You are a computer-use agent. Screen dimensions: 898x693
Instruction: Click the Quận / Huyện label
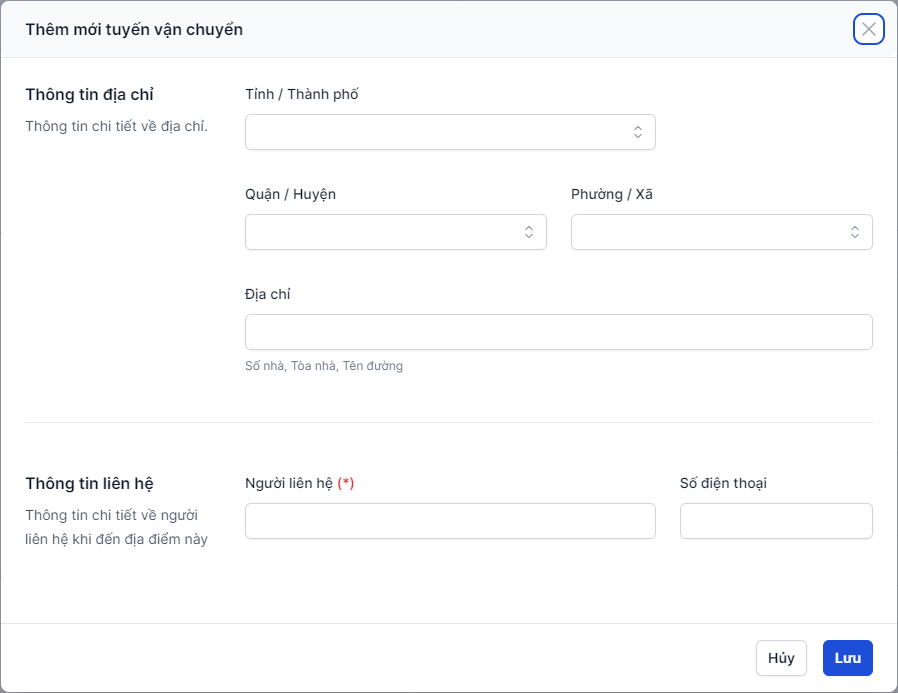(290, 194)
